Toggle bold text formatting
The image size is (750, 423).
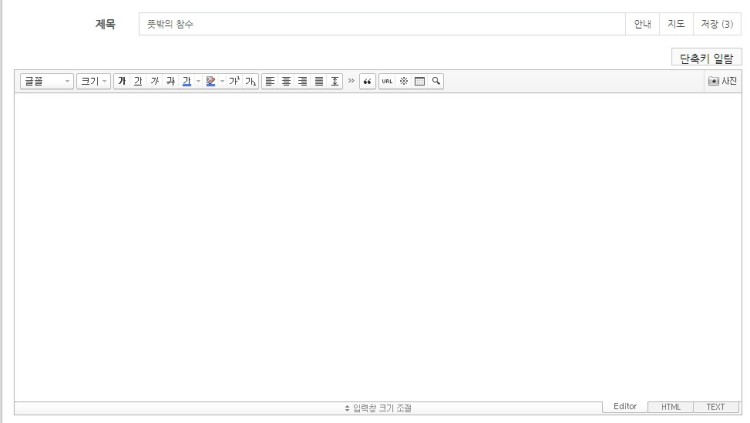click(122, 80)
